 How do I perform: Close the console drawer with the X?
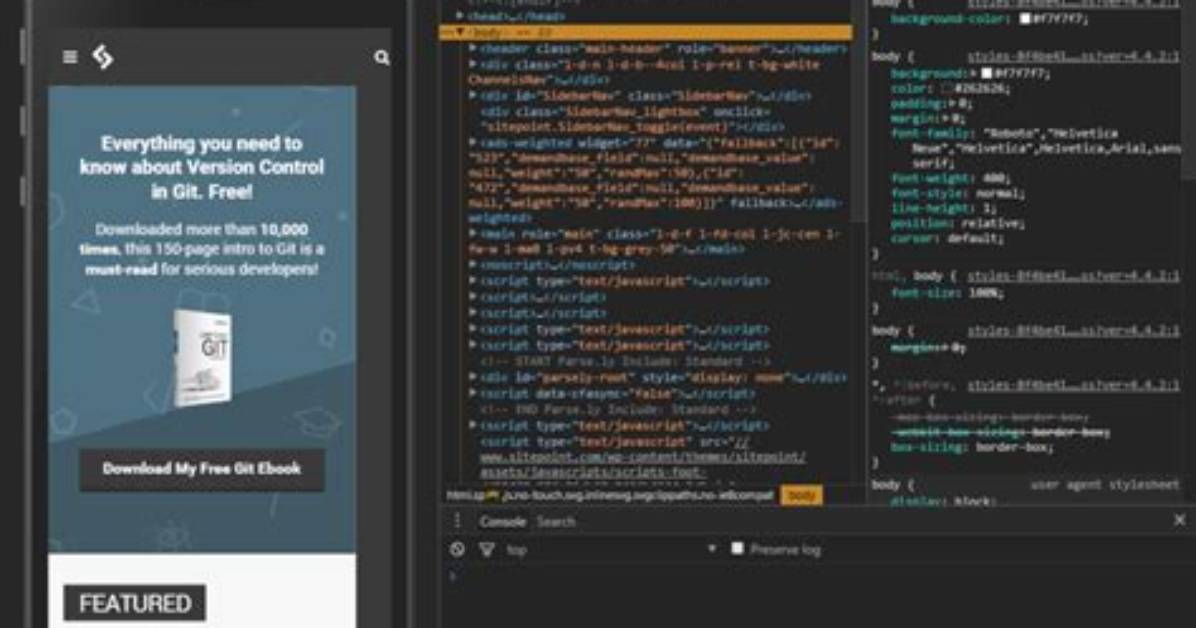1179,520
